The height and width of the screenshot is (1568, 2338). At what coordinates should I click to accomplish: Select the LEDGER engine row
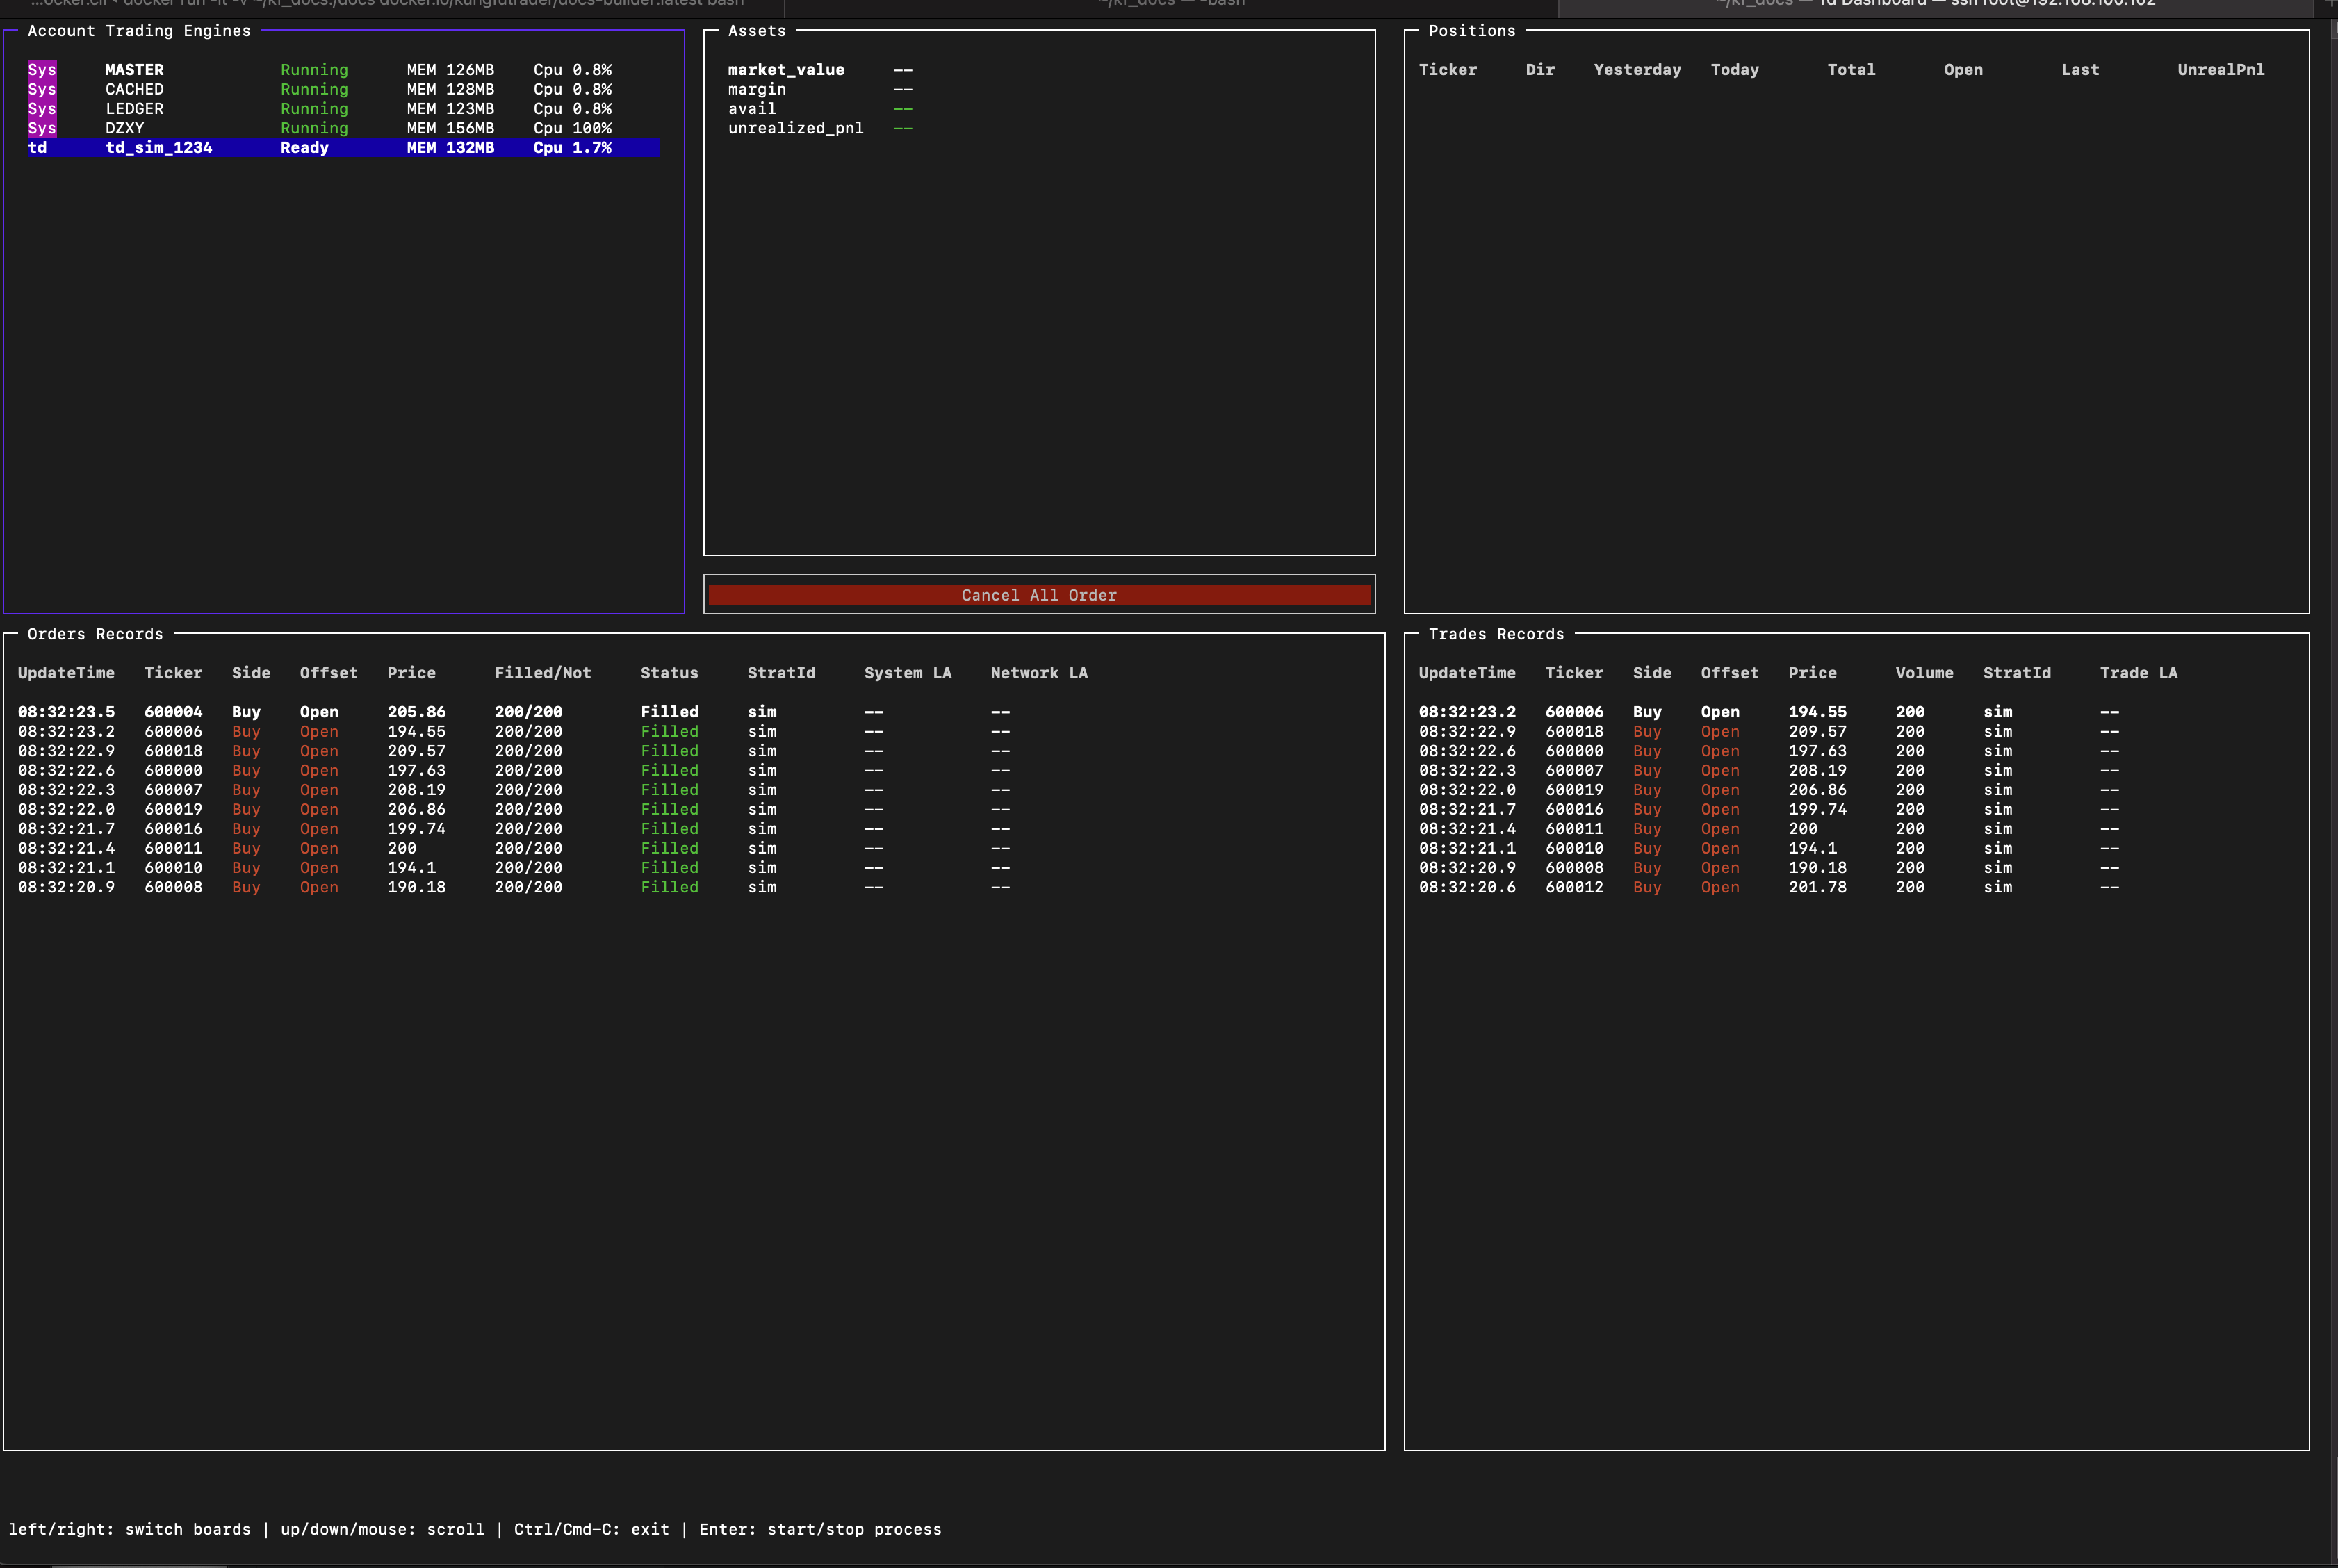pos(343,109)
